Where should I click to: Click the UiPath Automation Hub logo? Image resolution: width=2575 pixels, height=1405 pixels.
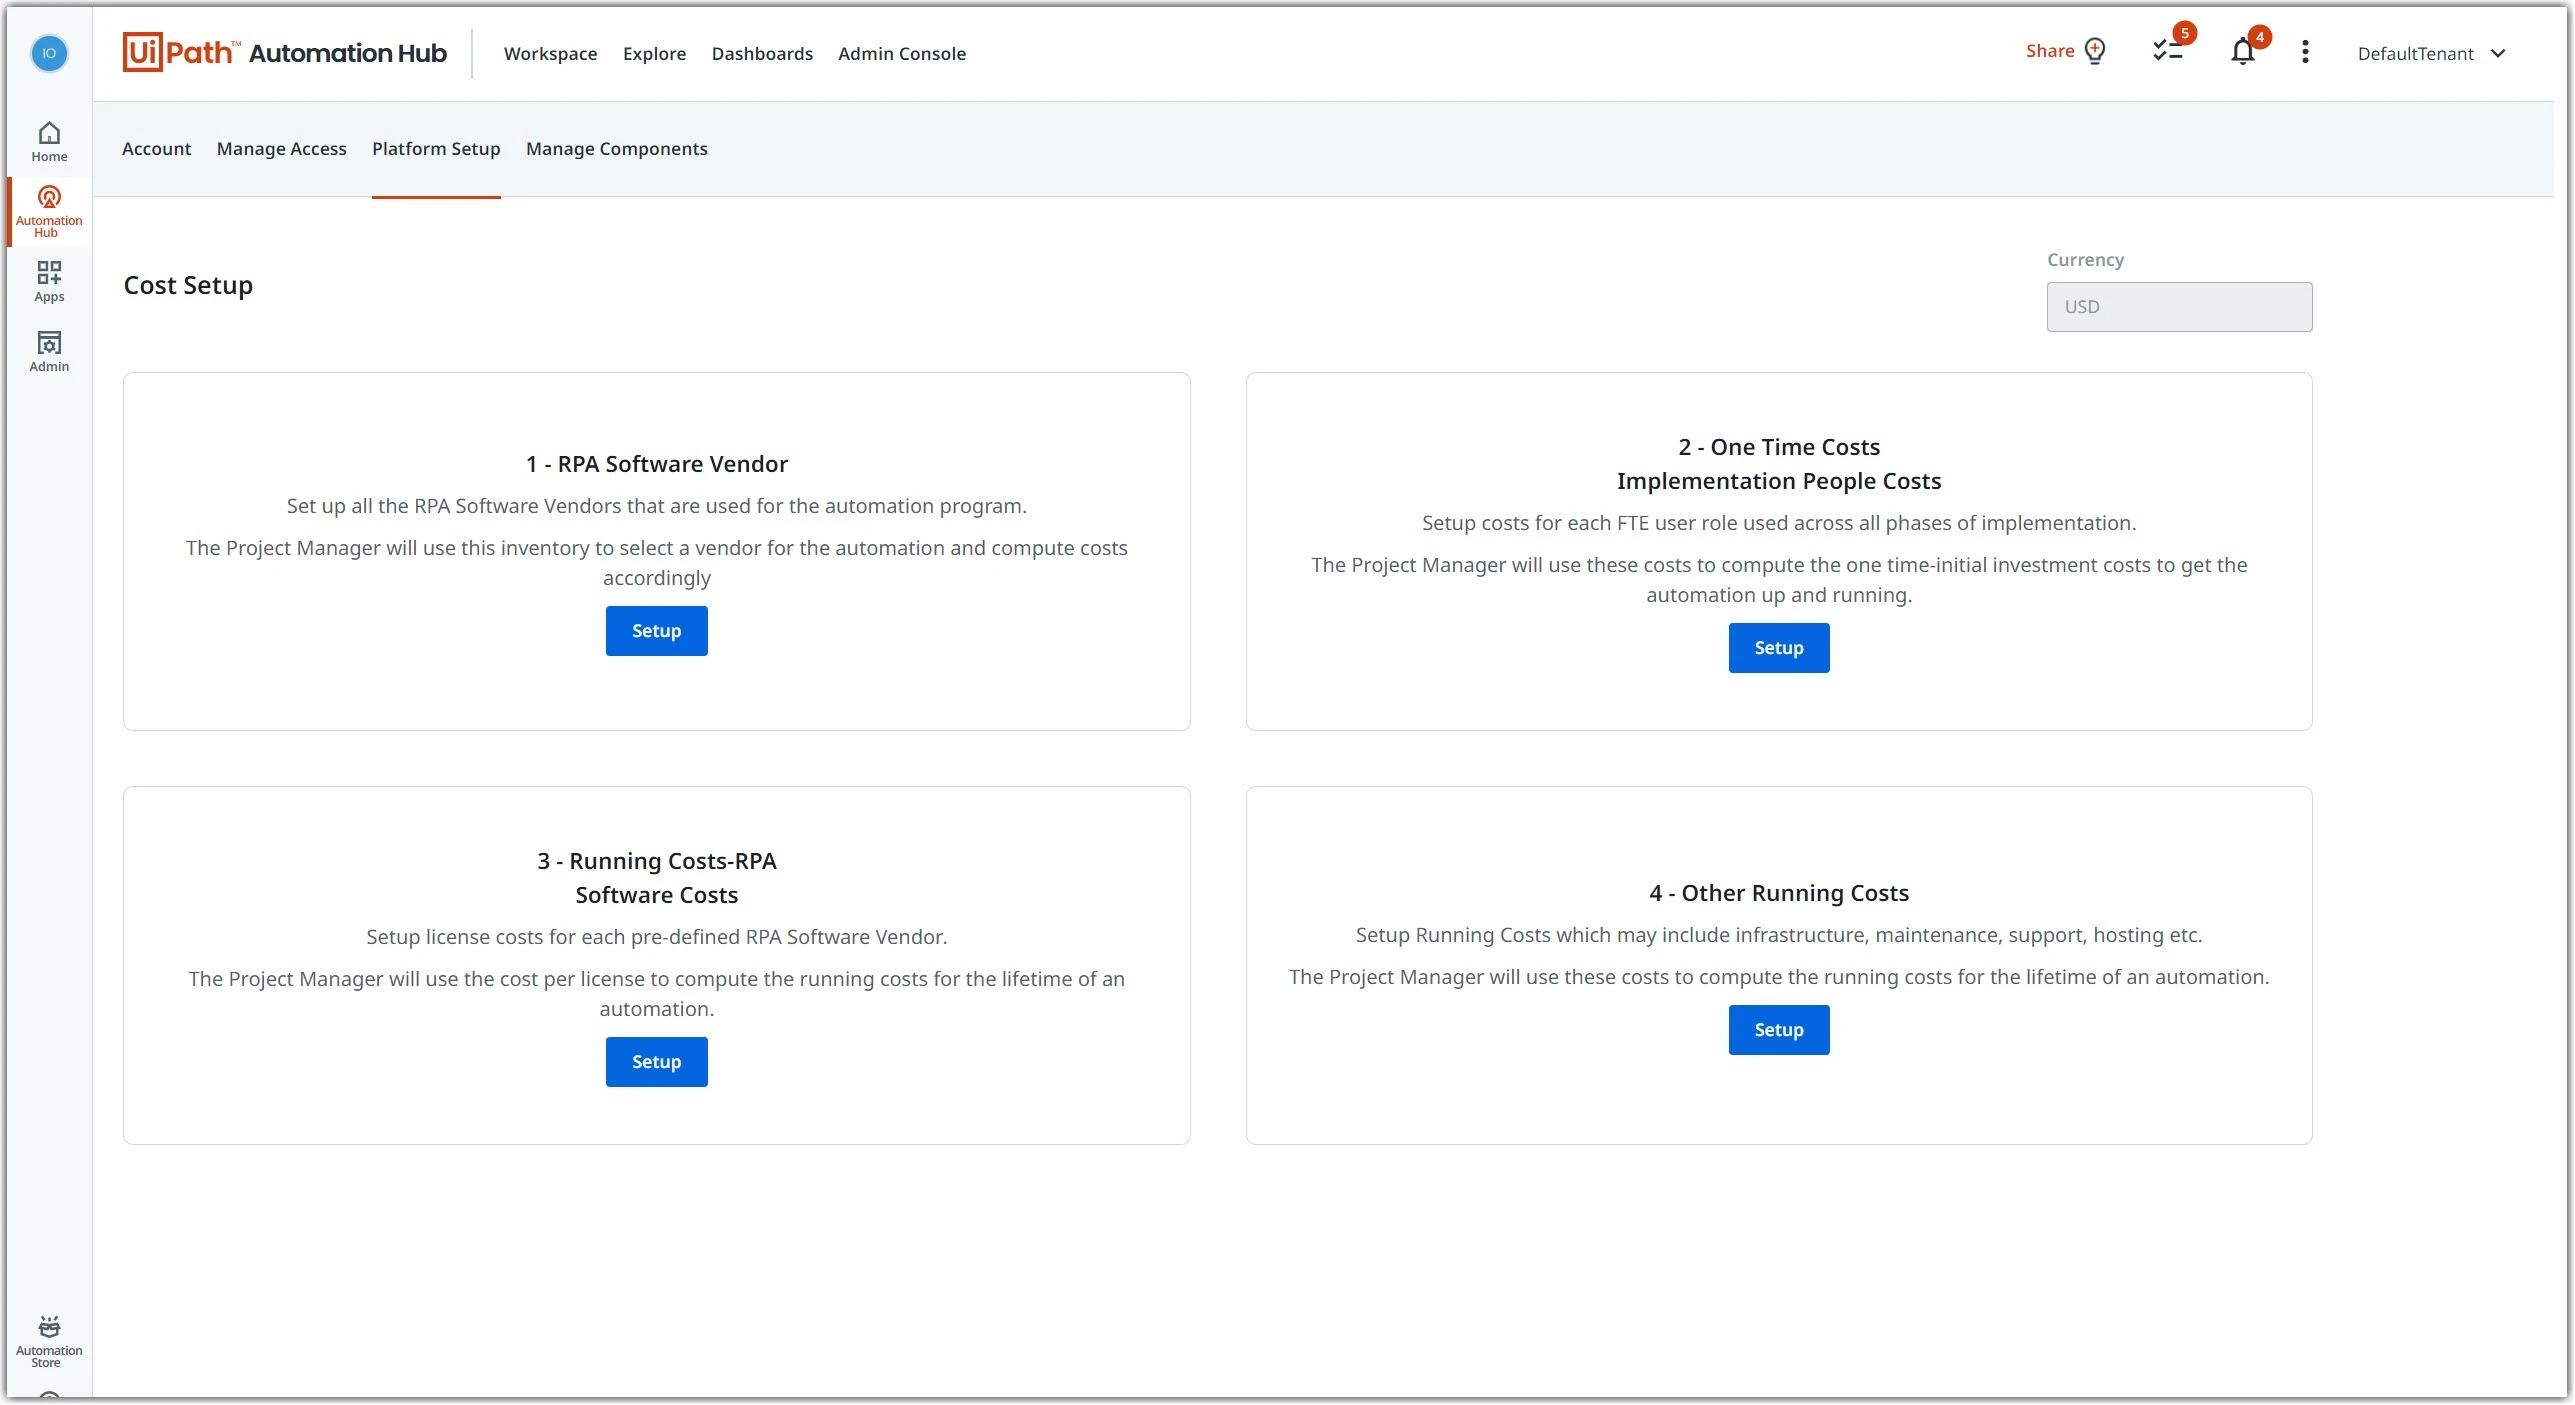pos(285,52)
